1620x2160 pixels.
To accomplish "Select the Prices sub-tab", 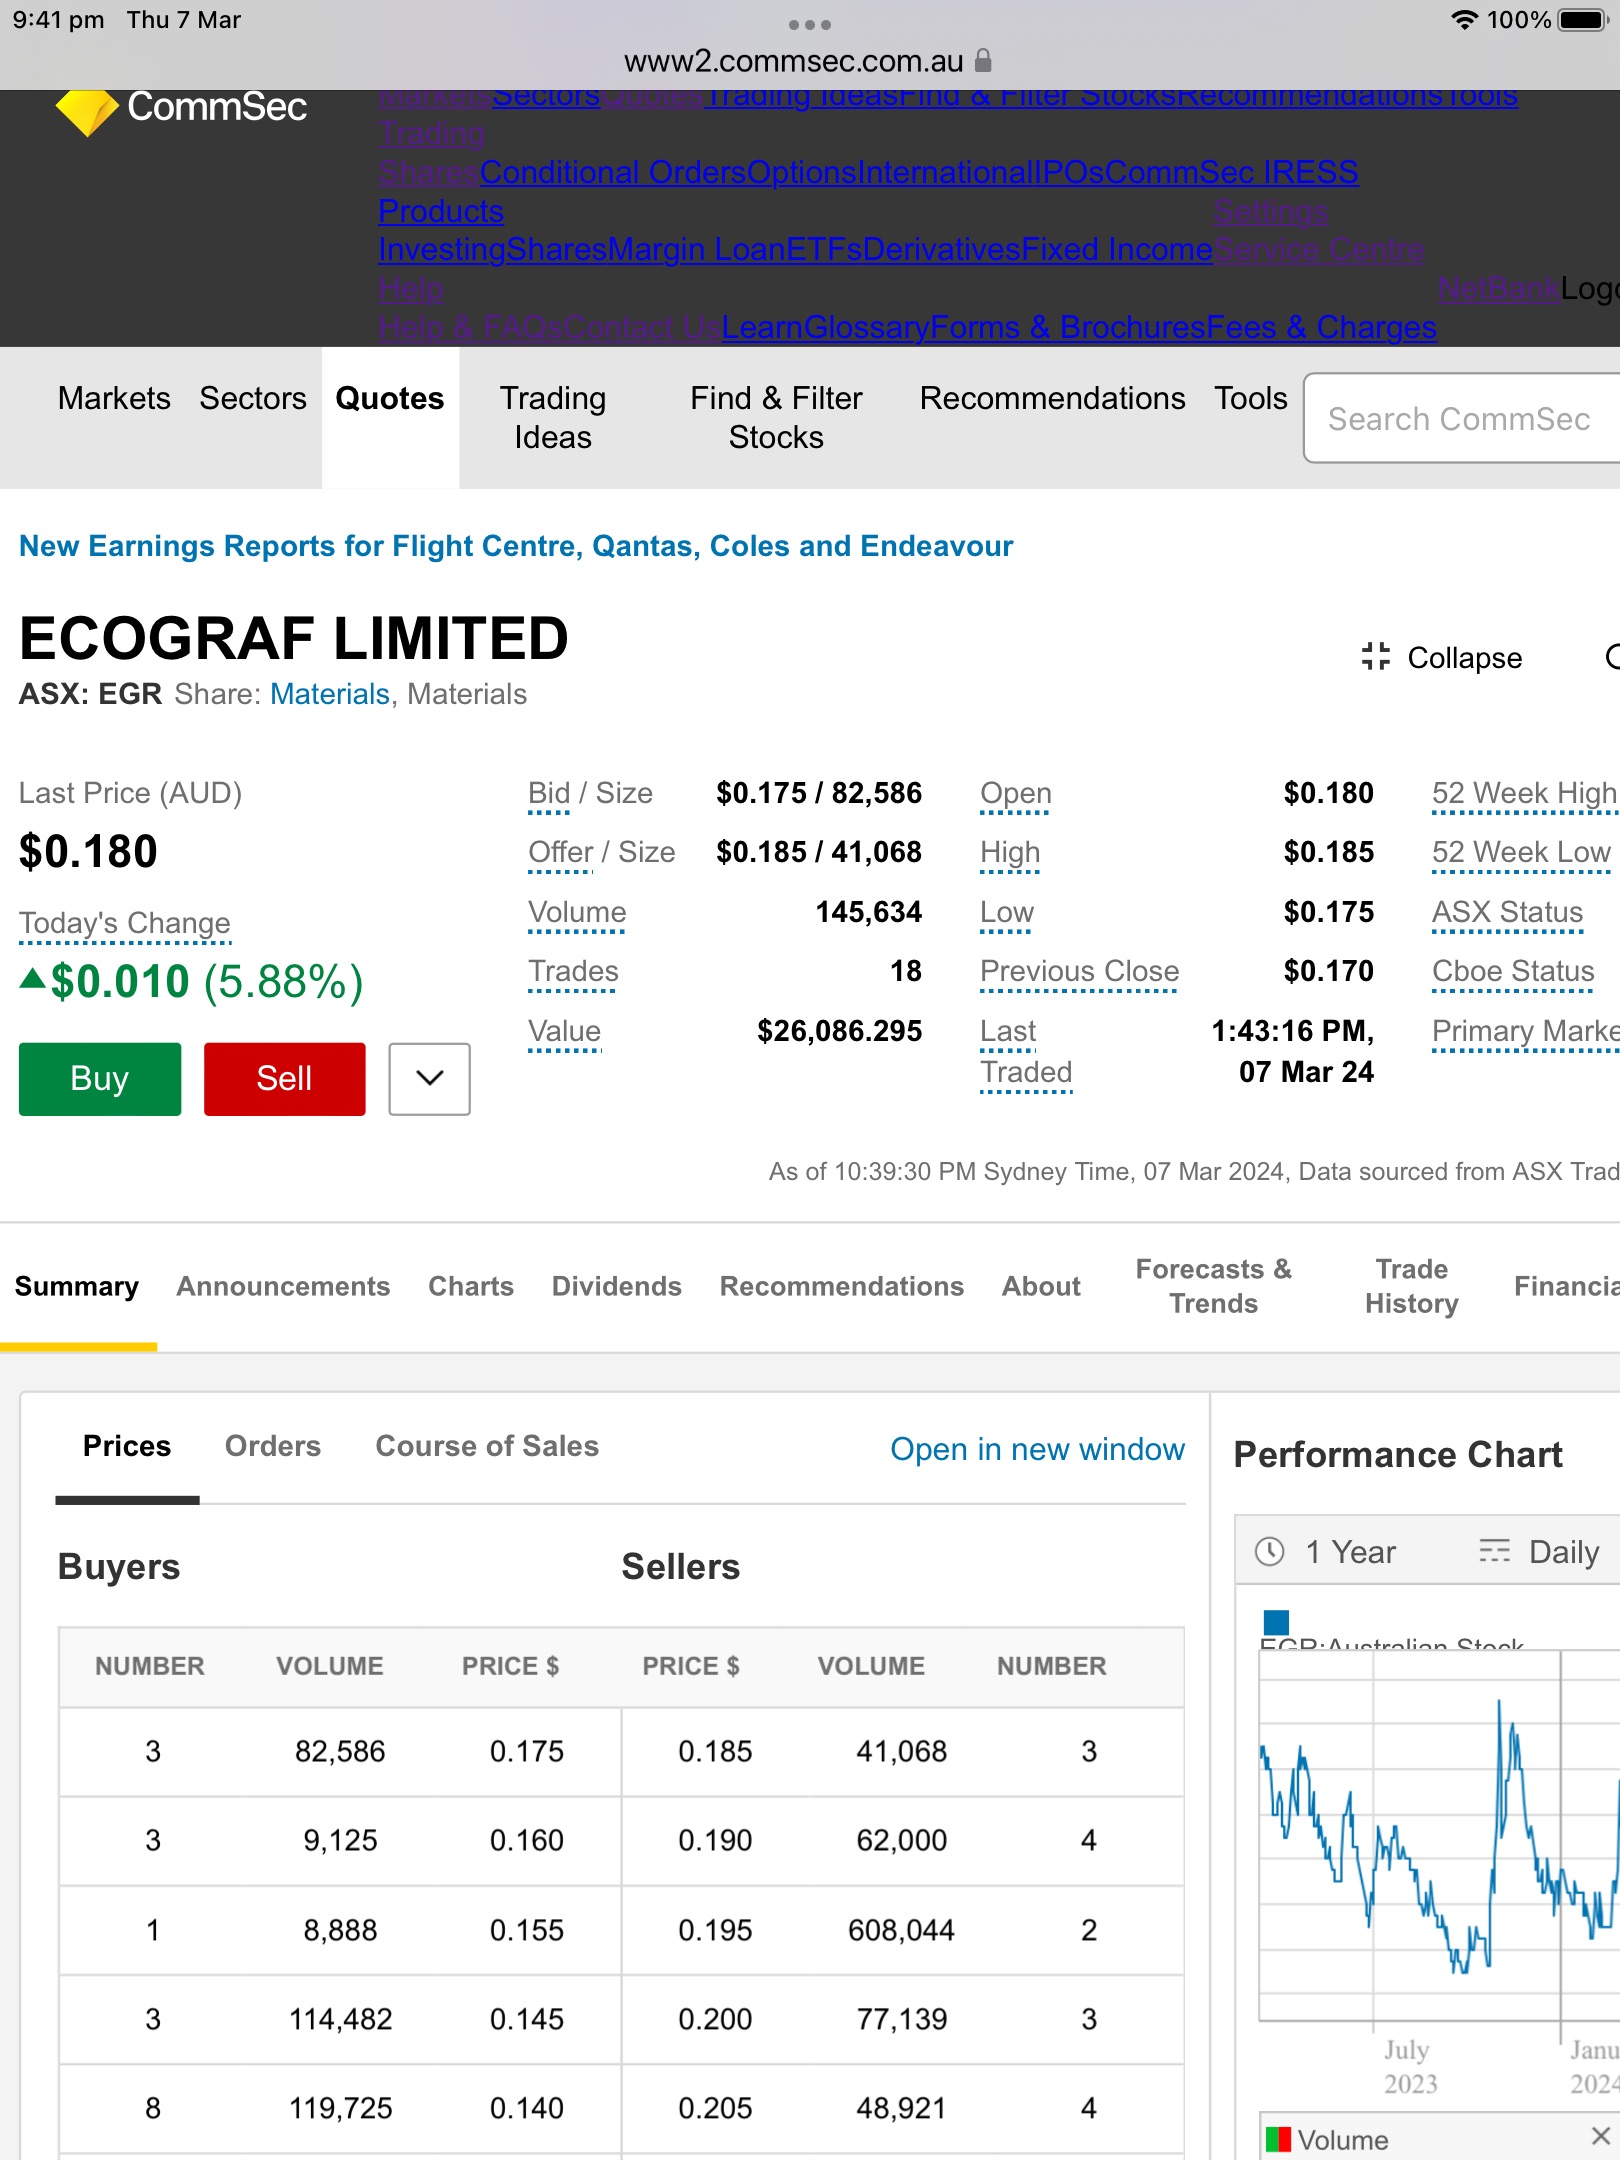I will [x=127, y=1446].
